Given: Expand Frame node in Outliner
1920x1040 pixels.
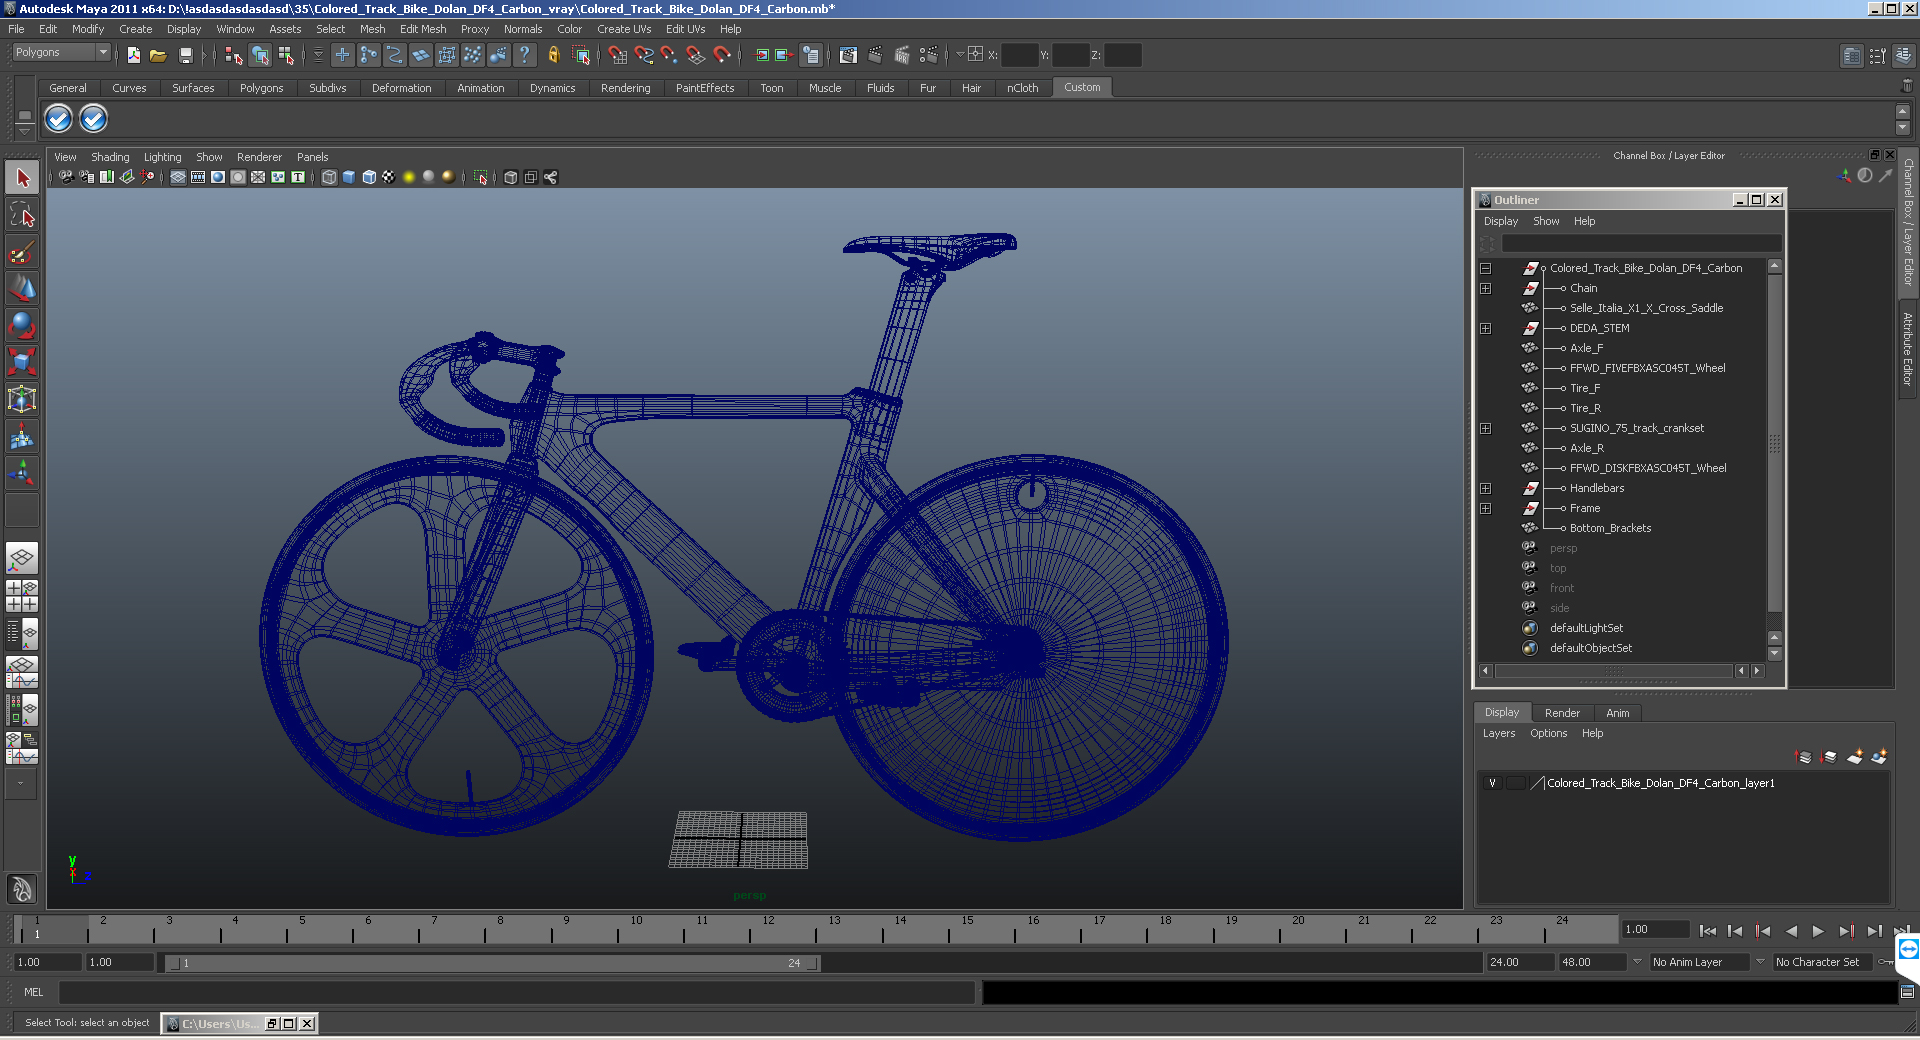Looking at the screenshot, I should pyautogui.click(x=1486, y=508).
